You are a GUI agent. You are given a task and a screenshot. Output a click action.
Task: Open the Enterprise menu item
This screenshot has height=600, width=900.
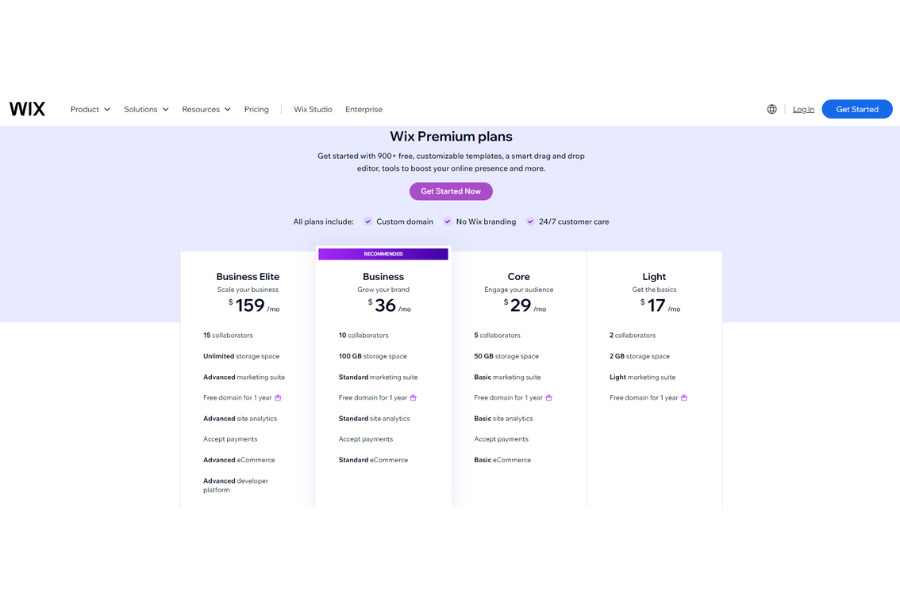364,109
